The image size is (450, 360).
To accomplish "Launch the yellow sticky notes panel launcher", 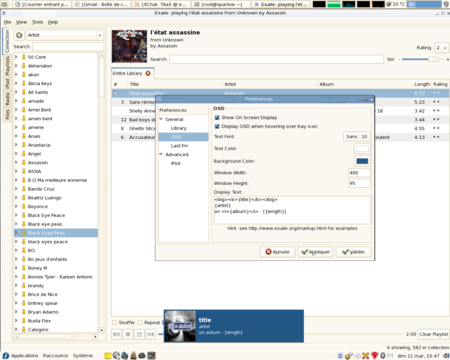I will (108, 356).
